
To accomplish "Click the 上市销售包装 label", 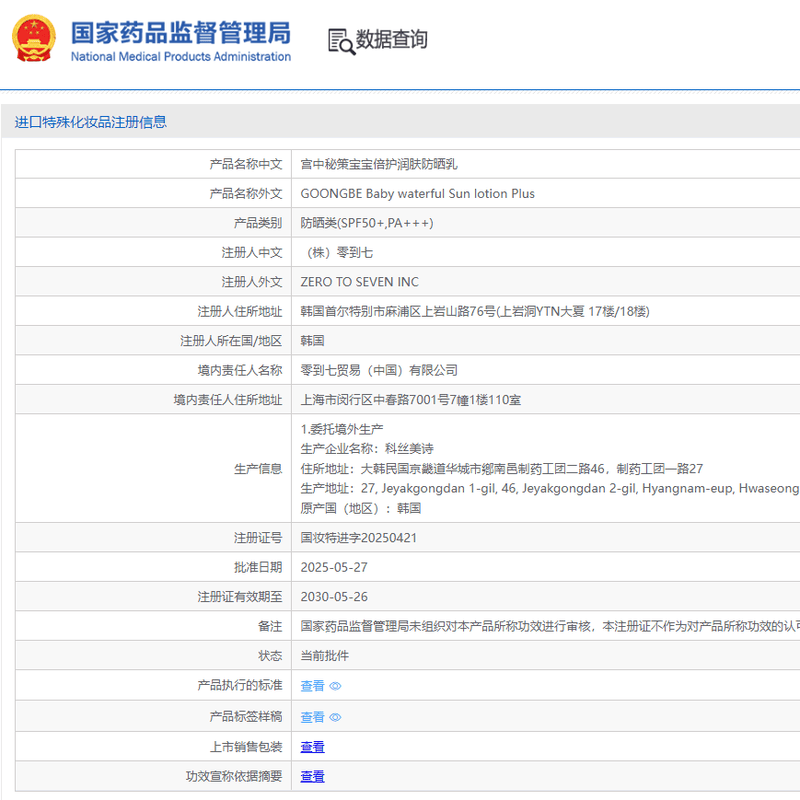I will point(246,747).
